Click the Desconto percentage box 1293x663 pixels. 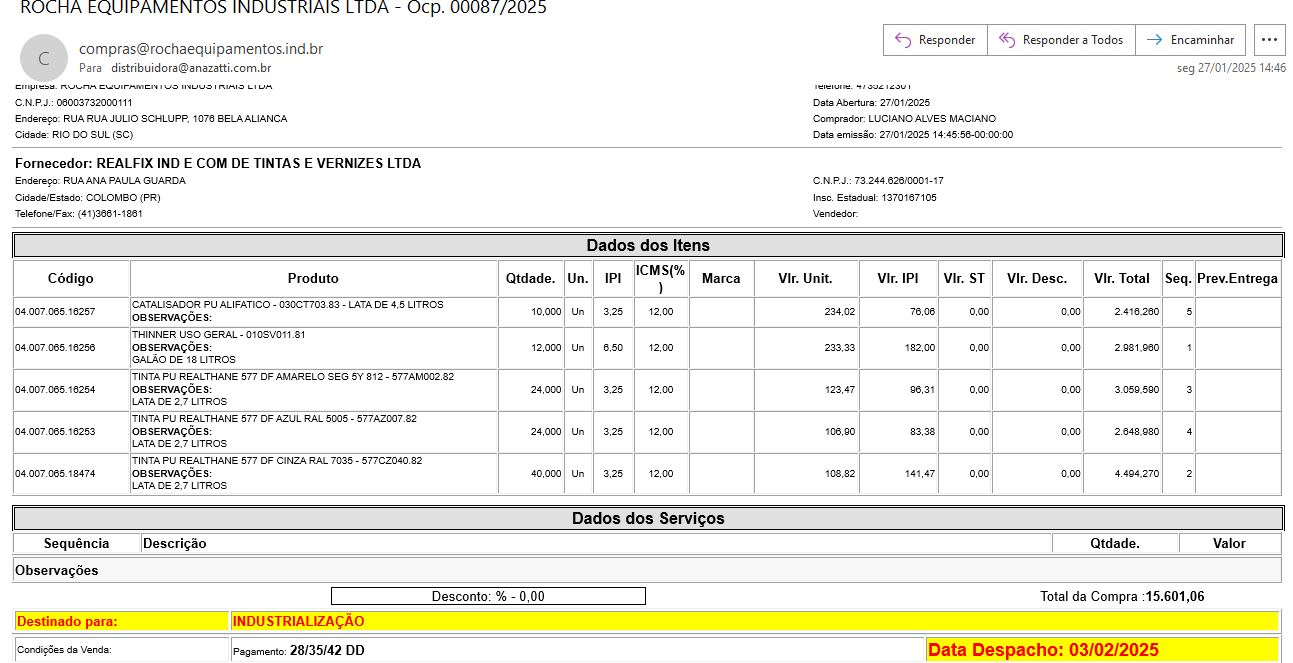point(488,596)
